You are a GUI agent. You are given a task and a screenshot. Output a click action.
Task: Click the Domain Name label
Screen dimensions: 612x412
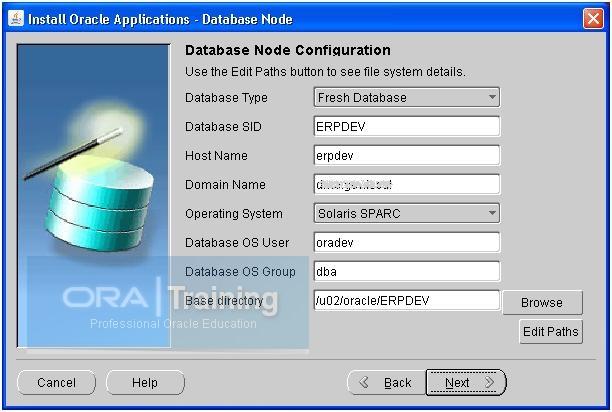(x=225, y=185)
